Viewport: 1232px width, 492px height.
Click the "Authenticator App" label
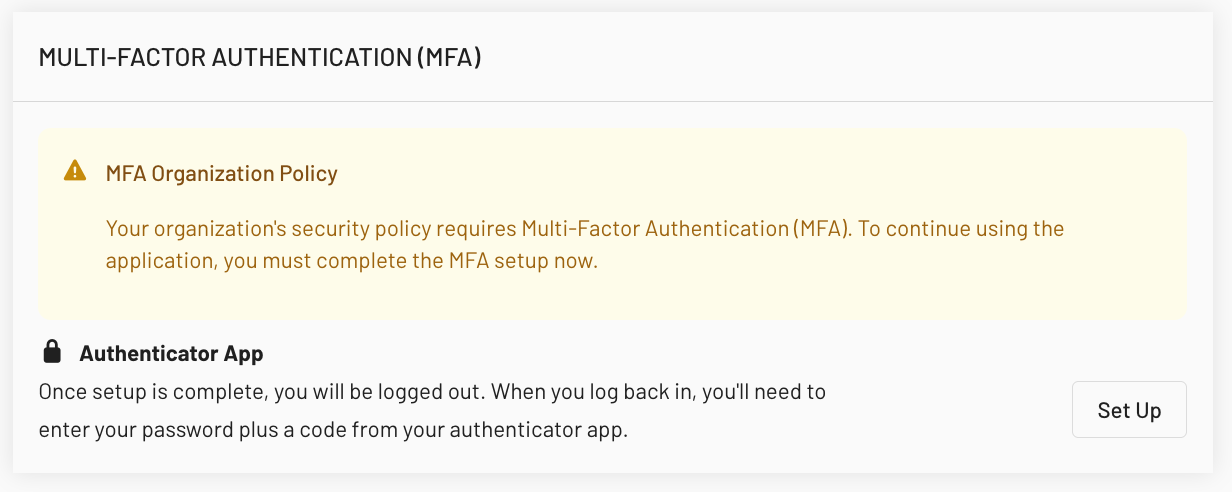click(x=171, y=354)
